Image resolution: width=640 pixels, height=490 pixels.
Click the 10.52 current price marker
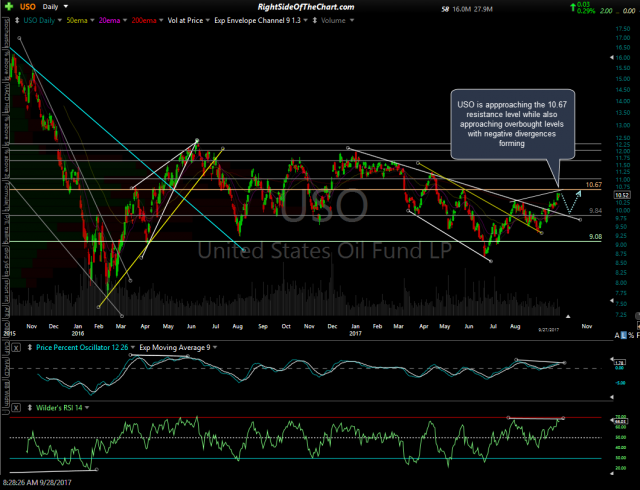pos(622,195)
